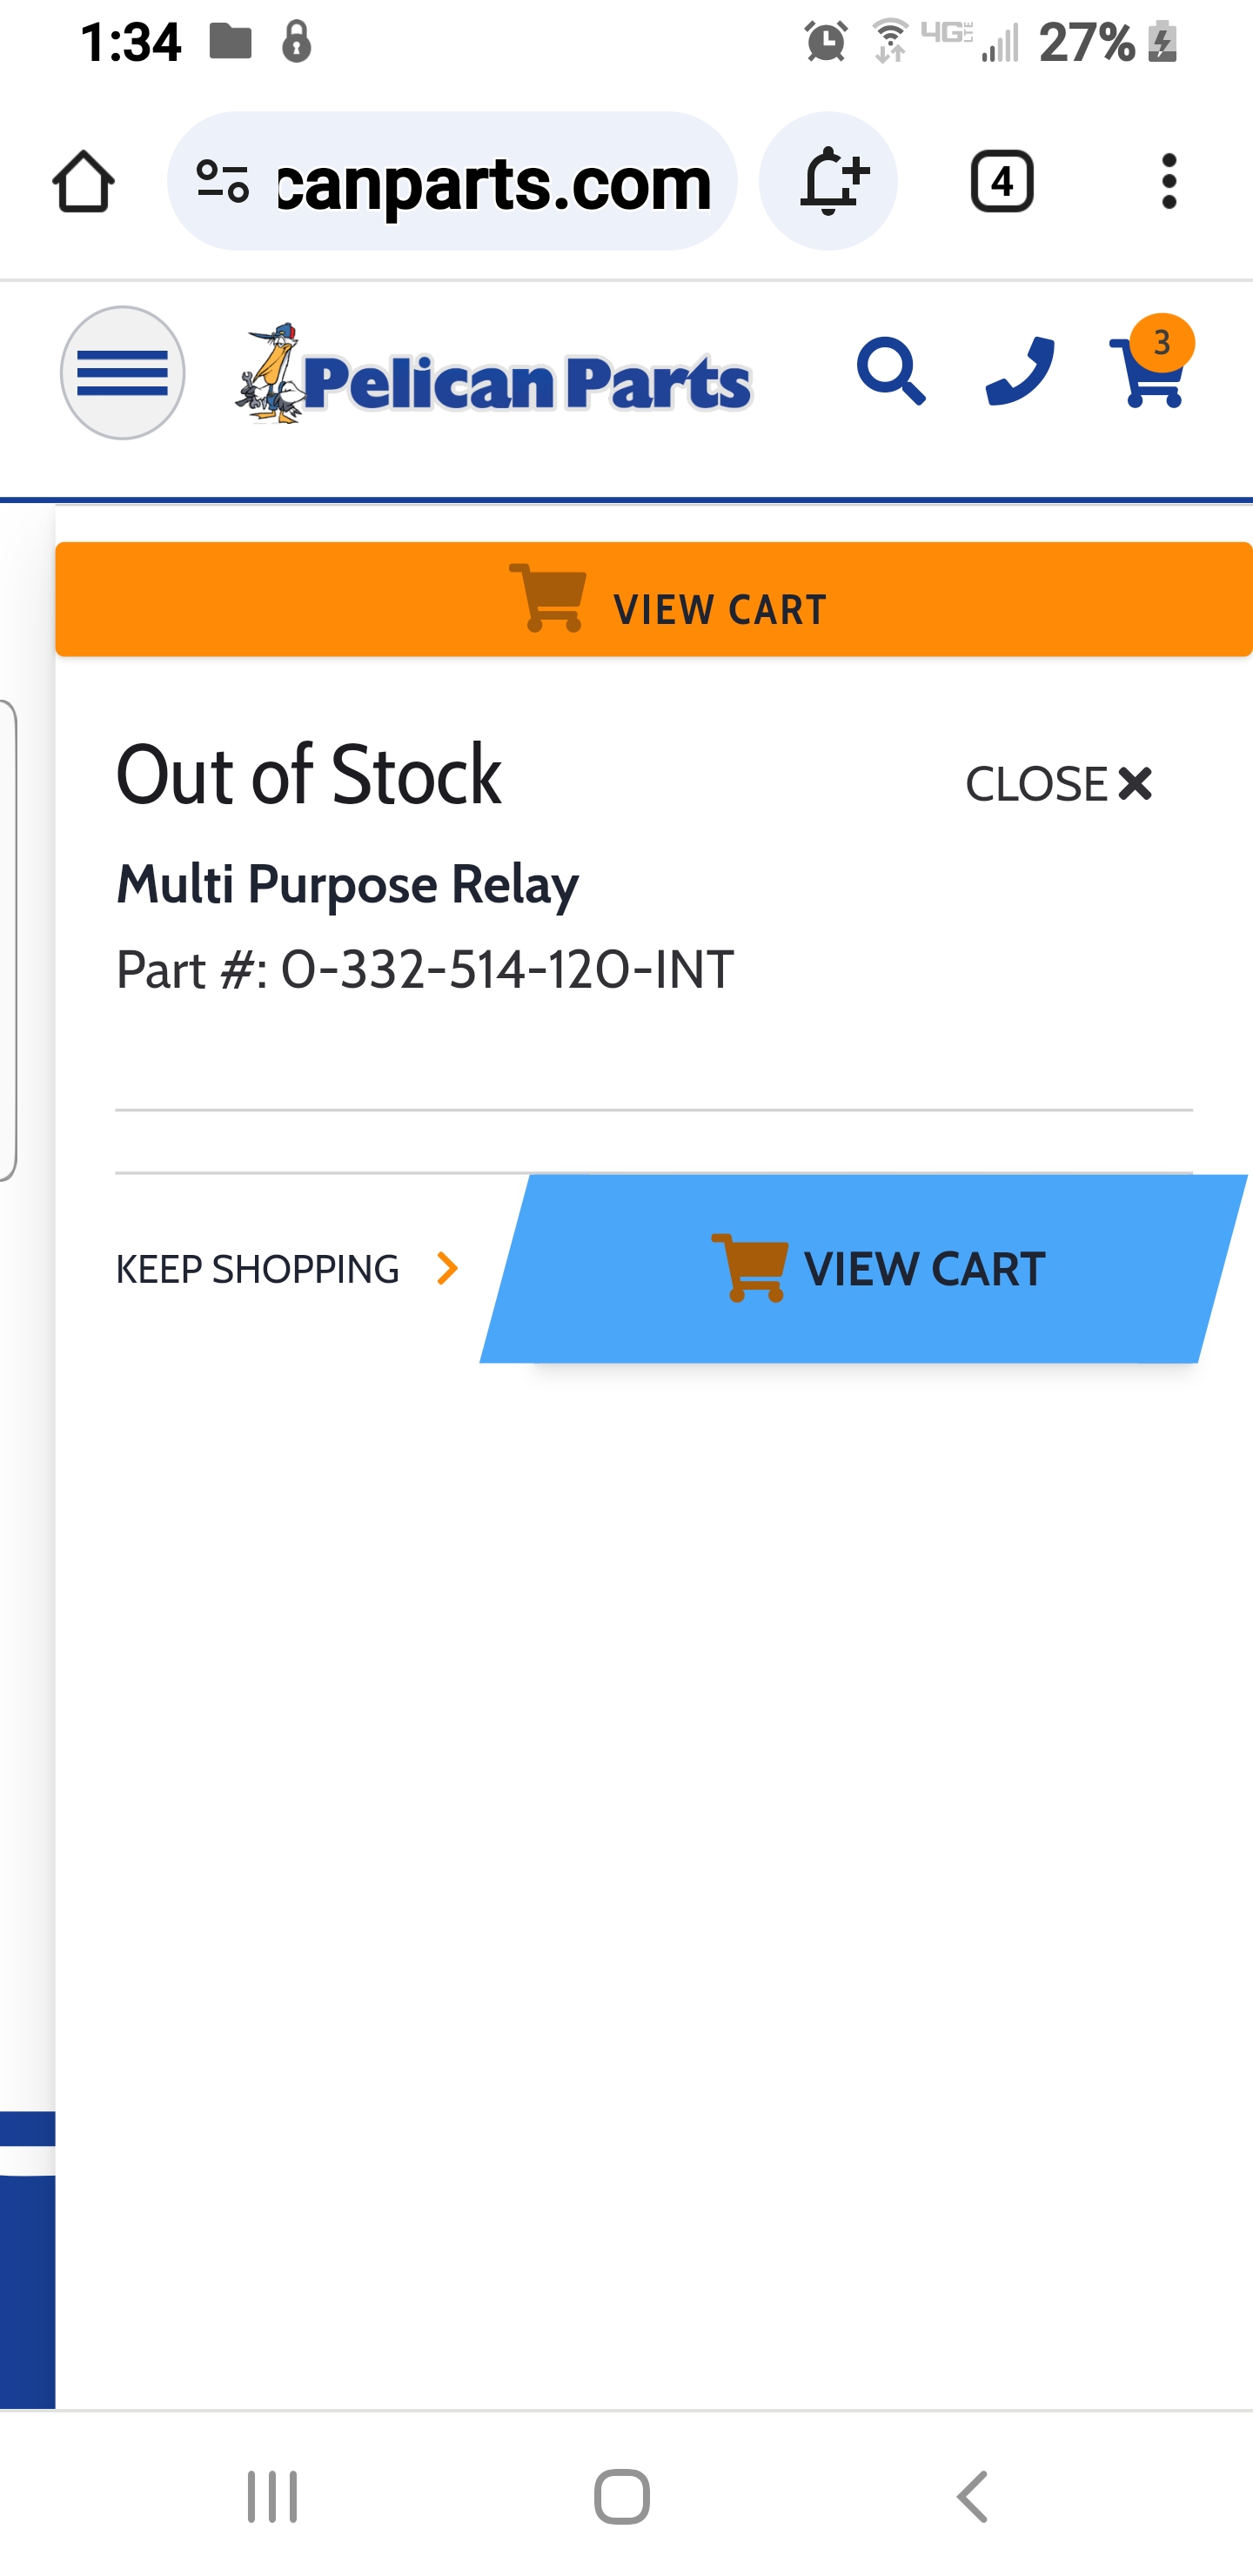
Task: Tap the phone contact icon
Action: click(1019, 372)
